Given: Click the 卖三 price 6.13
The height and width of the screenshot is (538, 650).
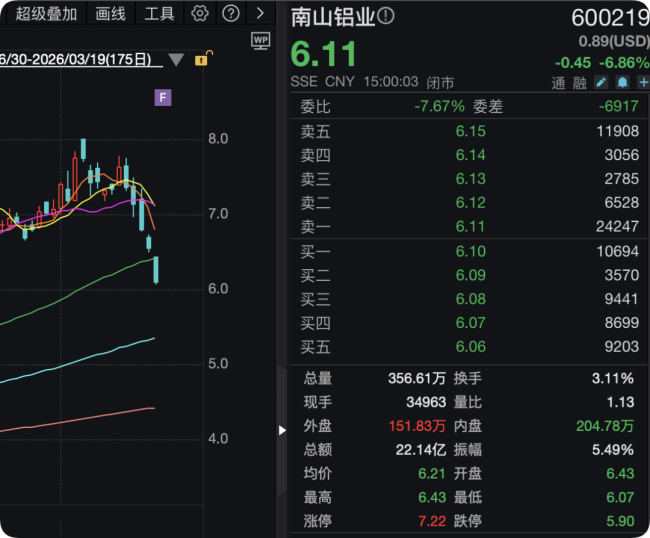Looking at the screenshot, I should click(471, 179).
